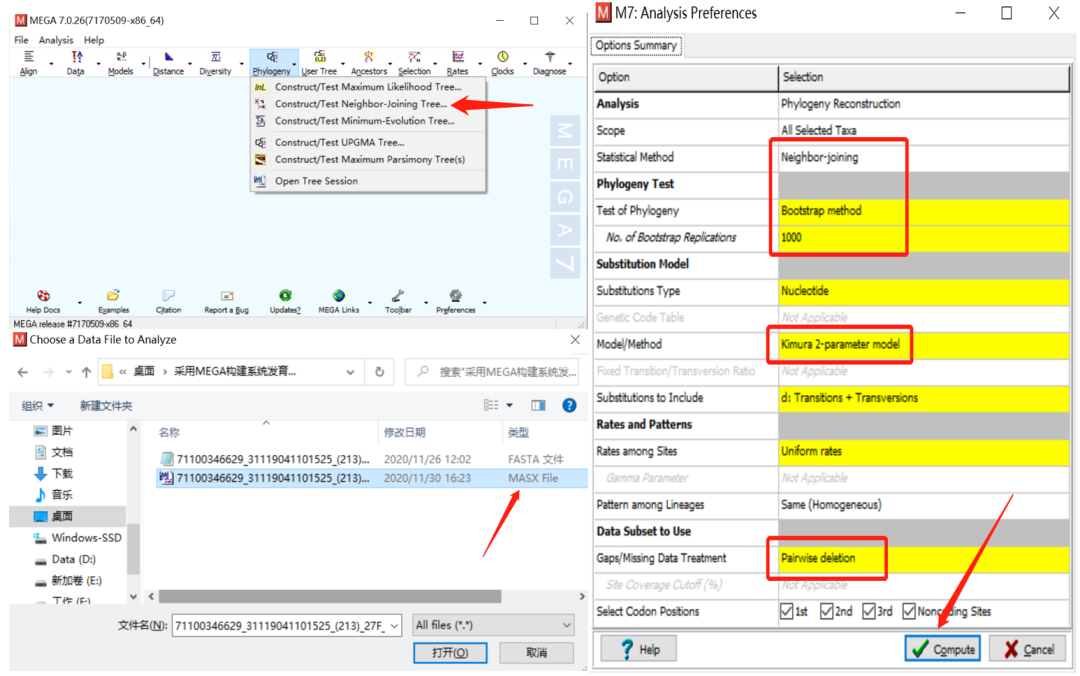Click the Data toolbar icon
Screen dimensions: 1080x676
pos(76,62)
